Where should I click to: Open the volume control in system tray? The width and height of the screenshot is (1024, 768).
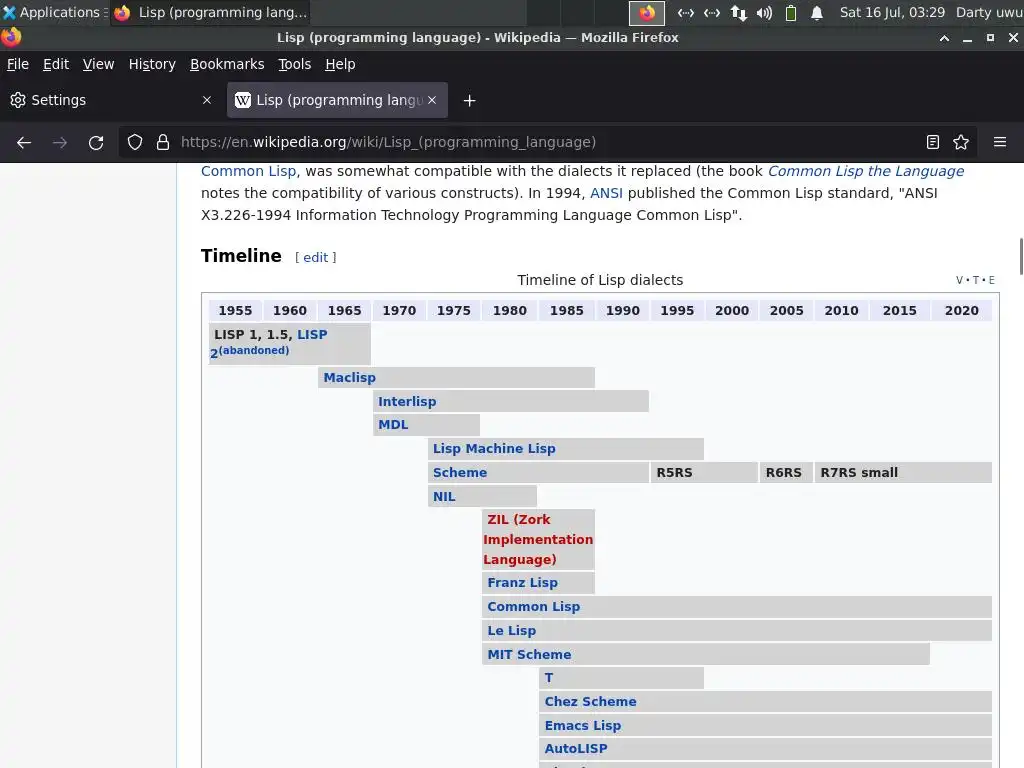[764, 13]
